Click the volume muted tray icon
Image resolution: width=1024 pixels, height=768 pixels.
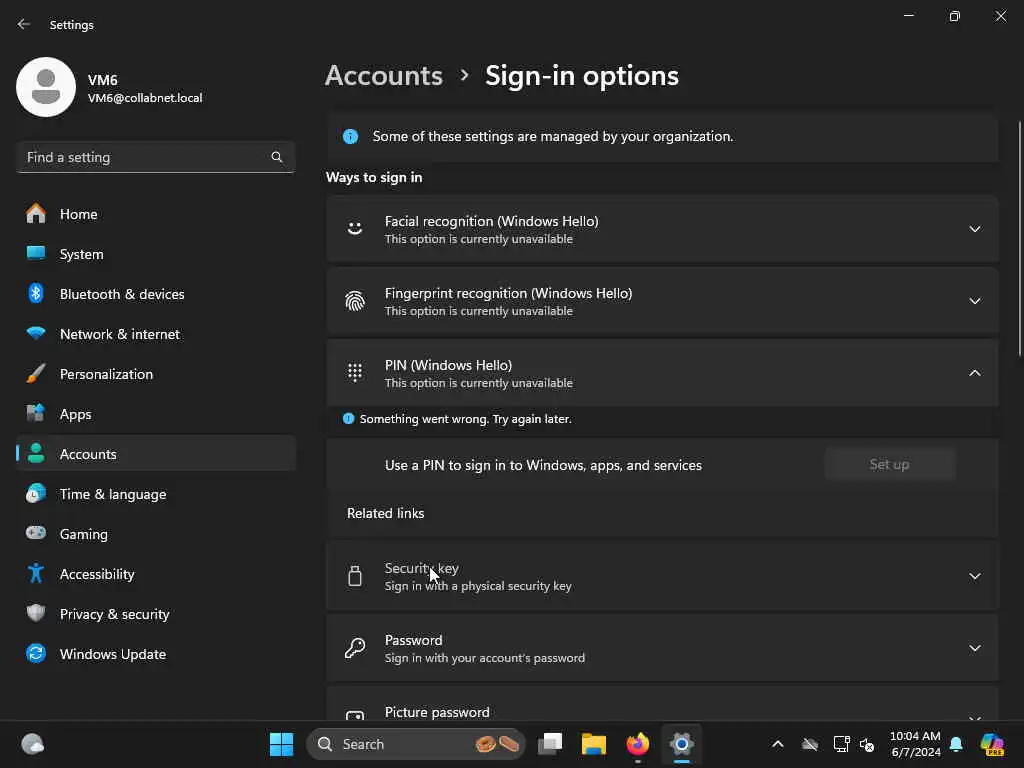click(867, 744)
